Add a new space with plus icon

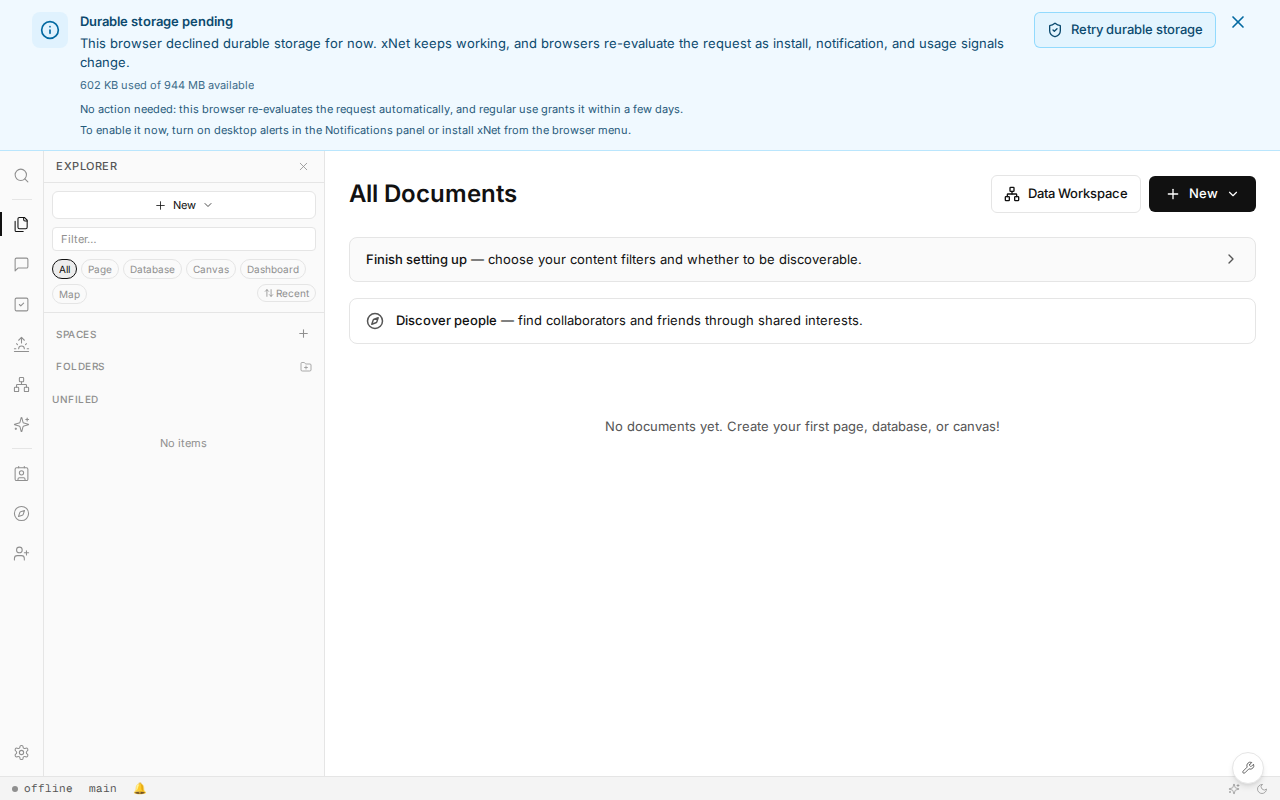(x=304, y=334)
